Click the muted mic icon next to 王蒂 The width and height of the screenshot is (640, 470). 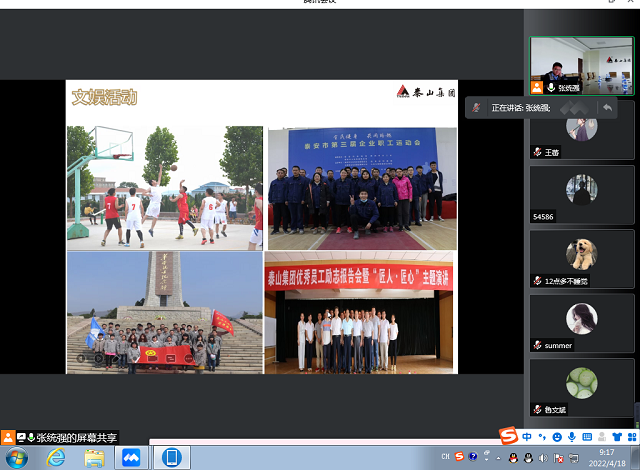[x=538, y=152]
